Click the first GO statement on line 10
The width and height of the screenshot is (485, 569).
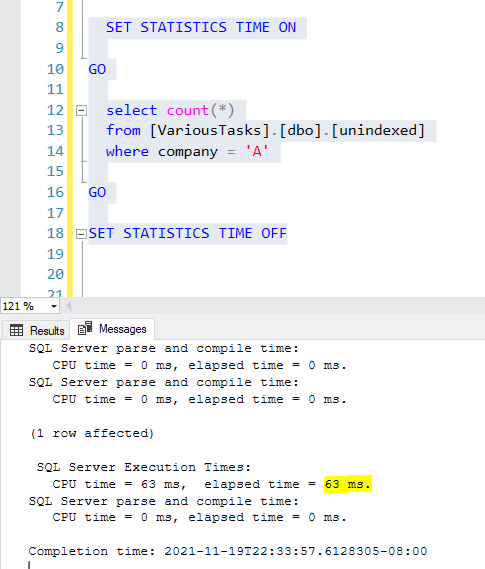(x=97, y=69)
